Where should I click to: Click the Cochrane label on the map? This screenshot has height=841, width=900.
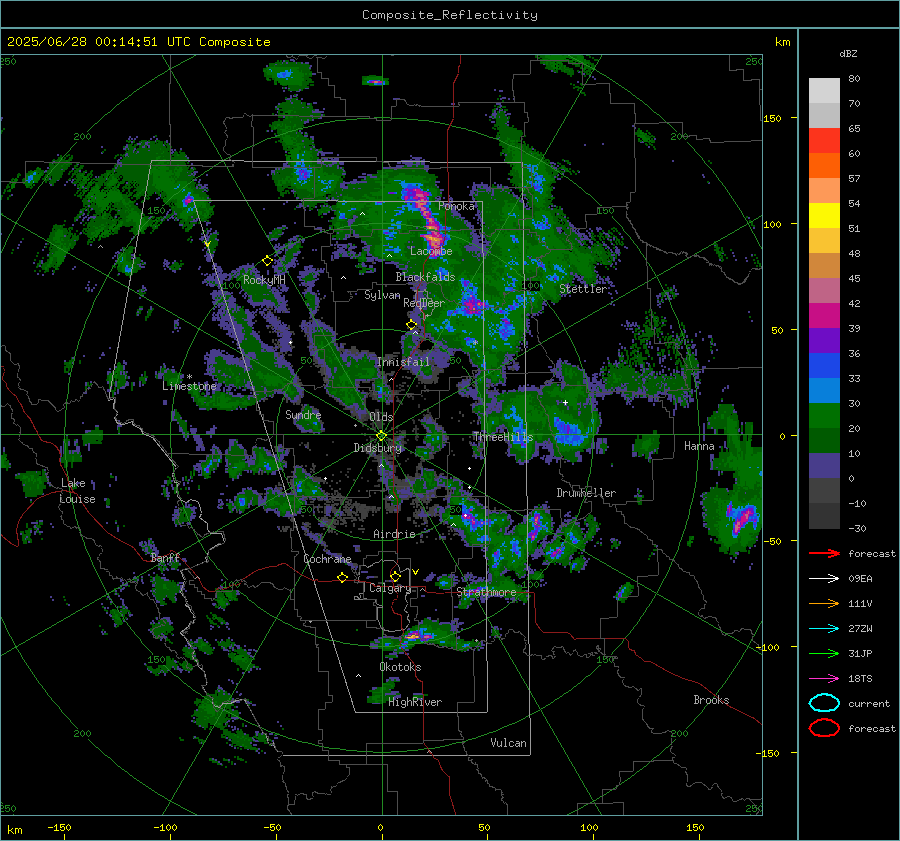pyautogui.click(x=327, y=559)
